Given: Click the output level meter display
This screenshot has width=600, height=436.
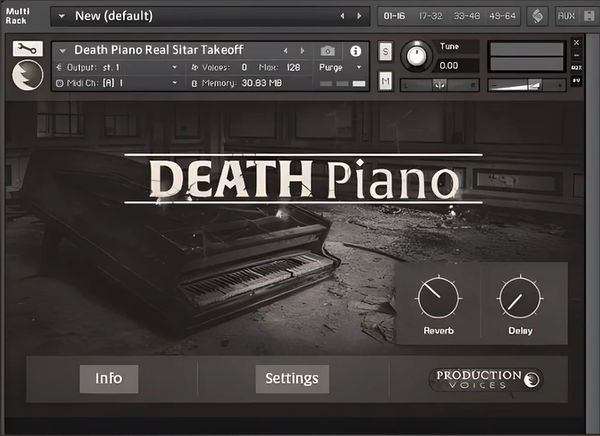Looking at the screenshot, I should coord(527,56).
